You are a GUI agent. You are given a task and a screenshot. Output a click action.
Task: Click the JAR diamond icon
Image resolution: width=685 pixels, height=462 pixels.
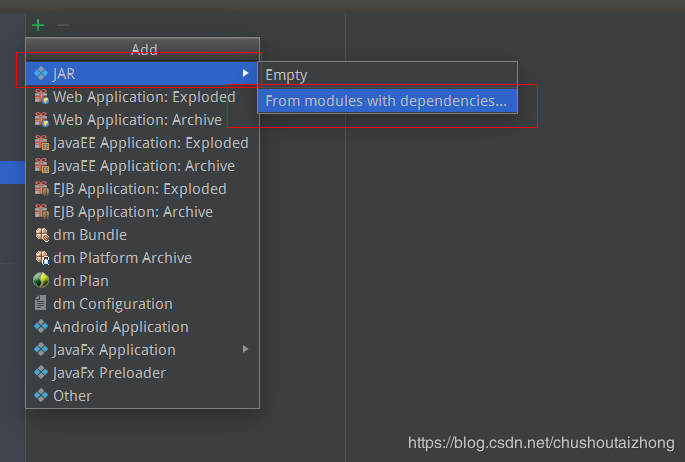(x=41, y=74)
